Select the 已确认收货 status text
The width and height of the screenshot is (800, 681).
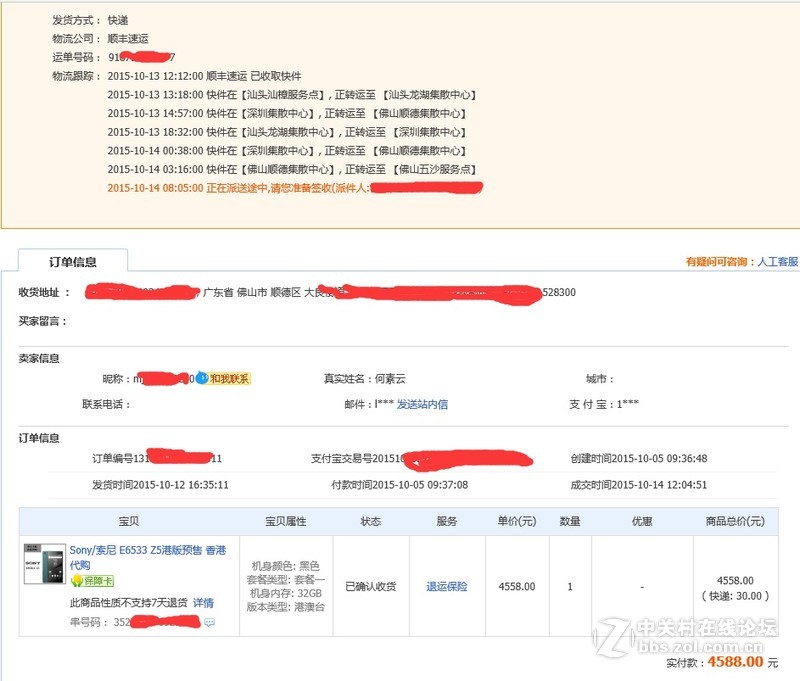tap(370, 587)
